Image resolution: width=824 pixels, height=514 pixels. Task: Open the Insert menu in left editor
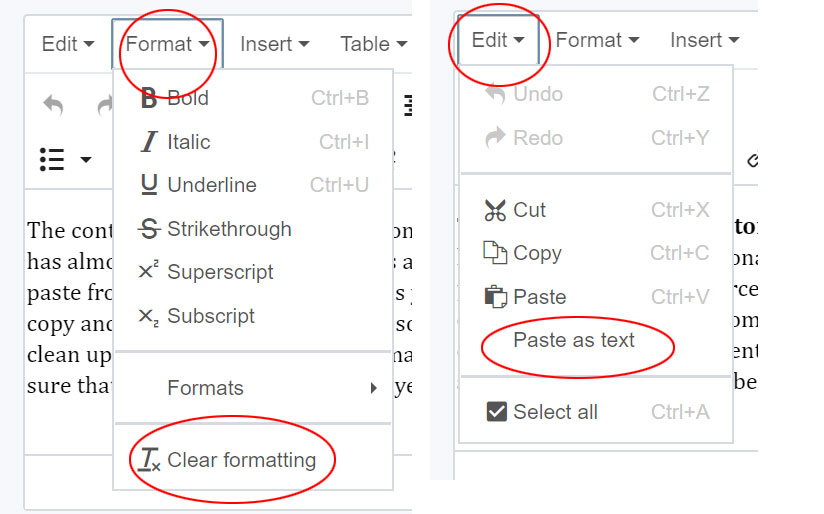[274, 44]
